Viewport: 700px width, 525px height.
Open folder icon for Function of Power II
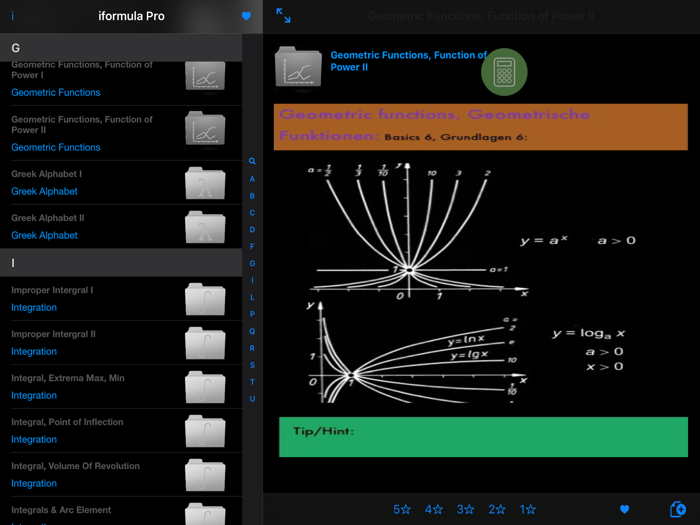point(205,129)
